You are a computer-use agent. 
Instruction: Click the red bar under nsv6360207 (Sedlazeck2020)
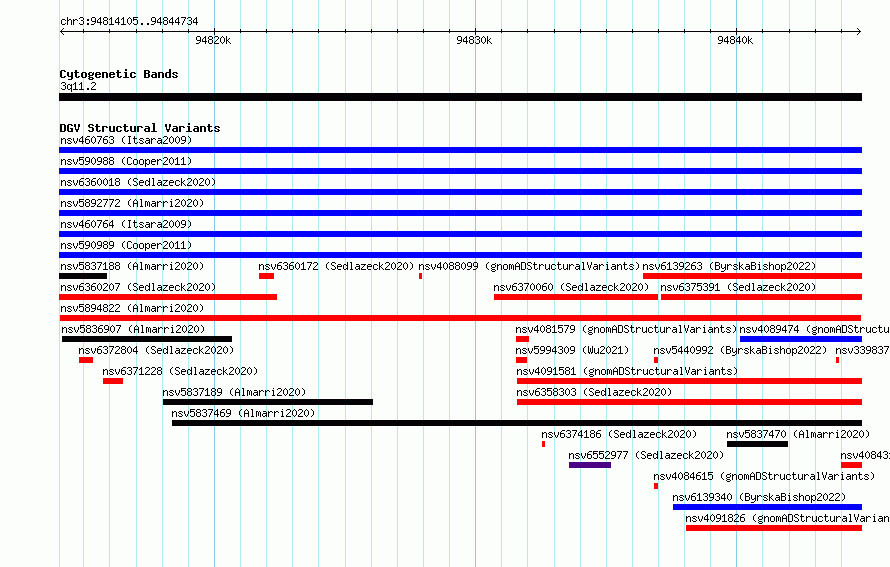pyautogui.click(x=168, y=297)
